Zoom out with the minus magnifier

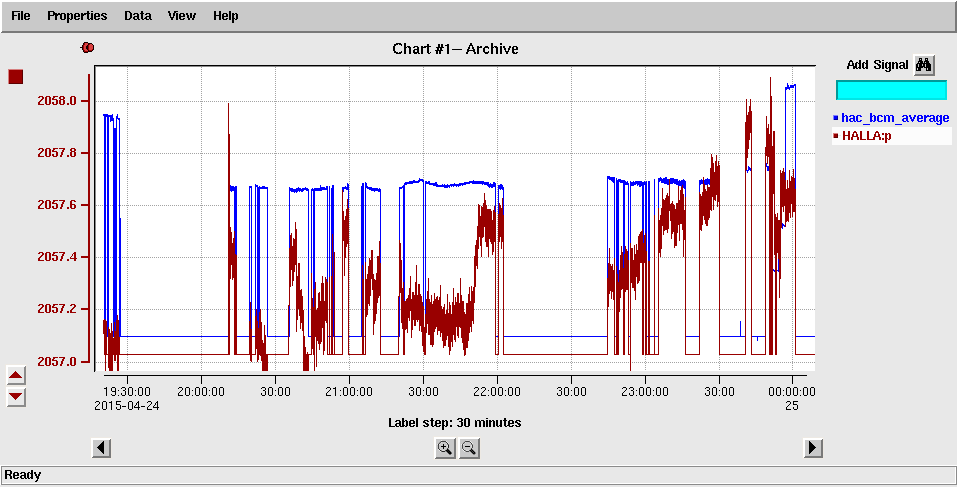pos(469,448)
